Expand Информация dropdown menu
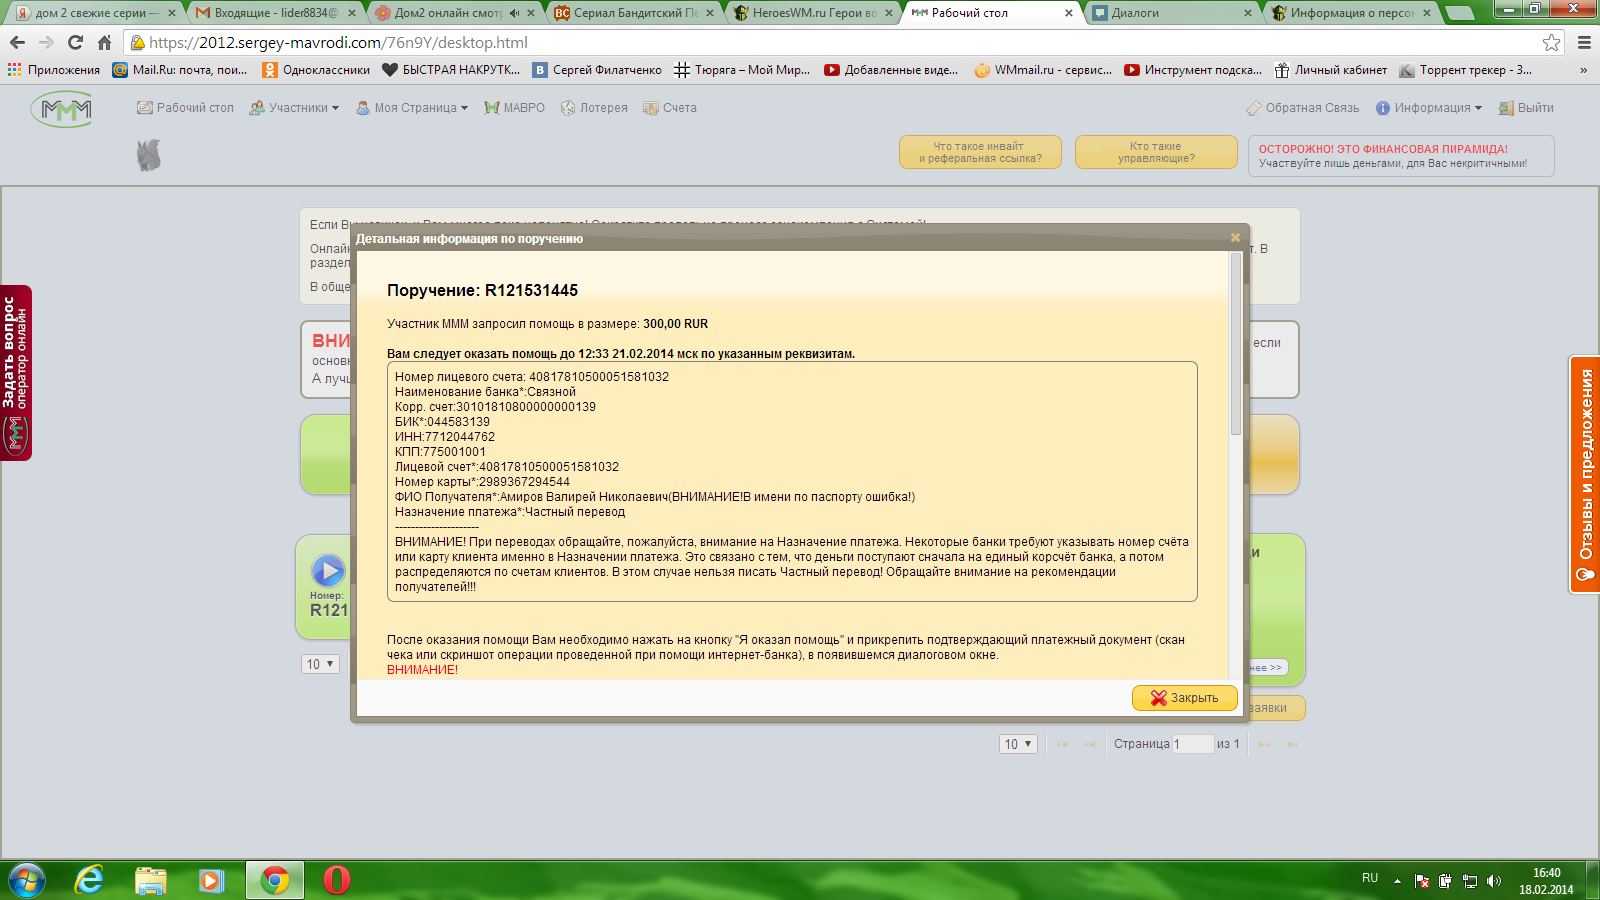The height and width of the screenshot is (900, 1600). pyautogui.click(x=1429, y=108)
